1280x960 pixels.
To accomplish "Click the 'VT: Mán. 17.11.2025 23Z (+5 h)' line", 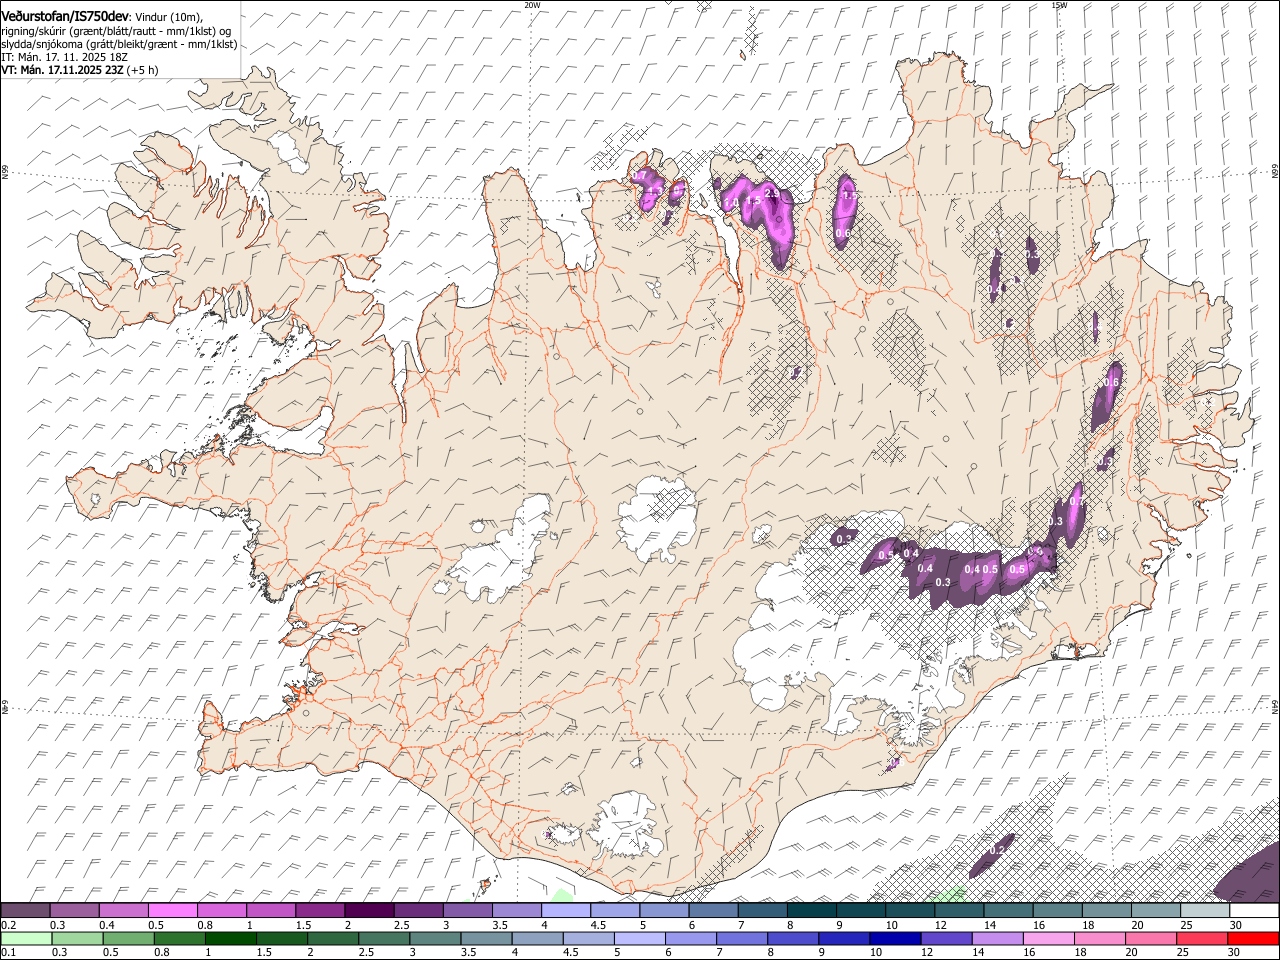I will (x=80, y=70).
